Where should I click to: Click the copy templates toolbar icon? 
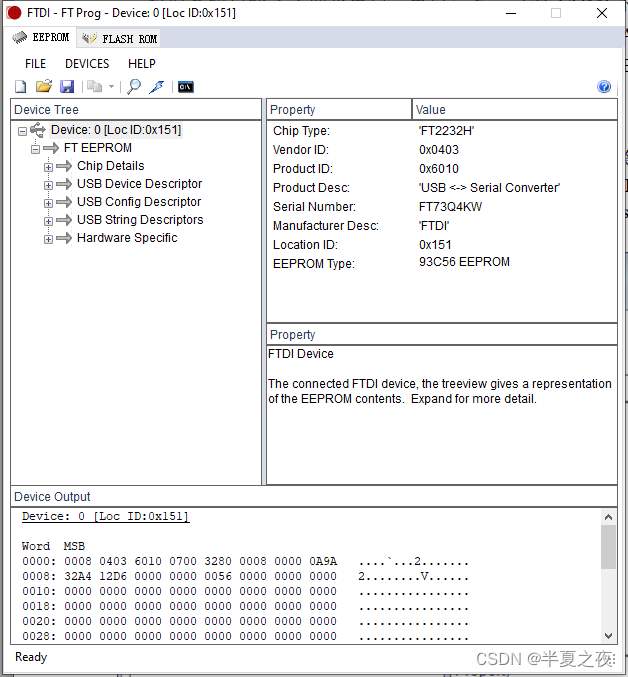tap(95, 87)
